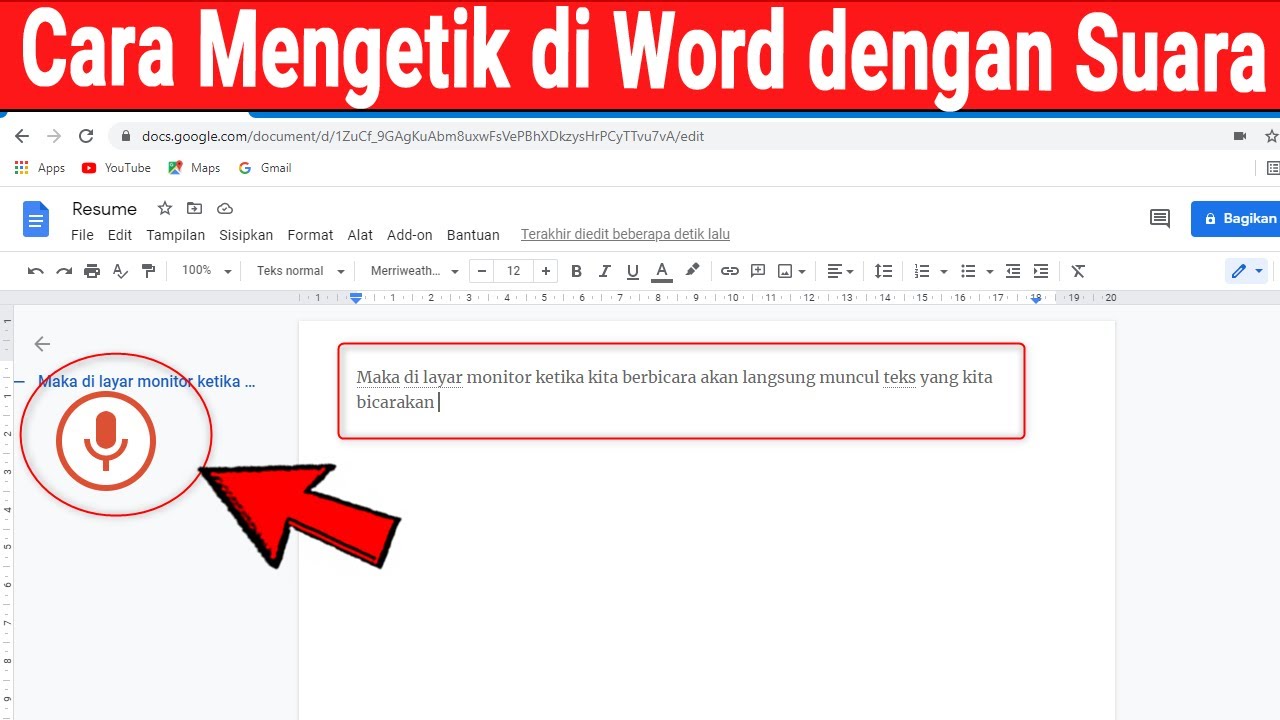This screenshot has width=1280, height=720.
Task: Apply a bulleted list
Action: 968,271
